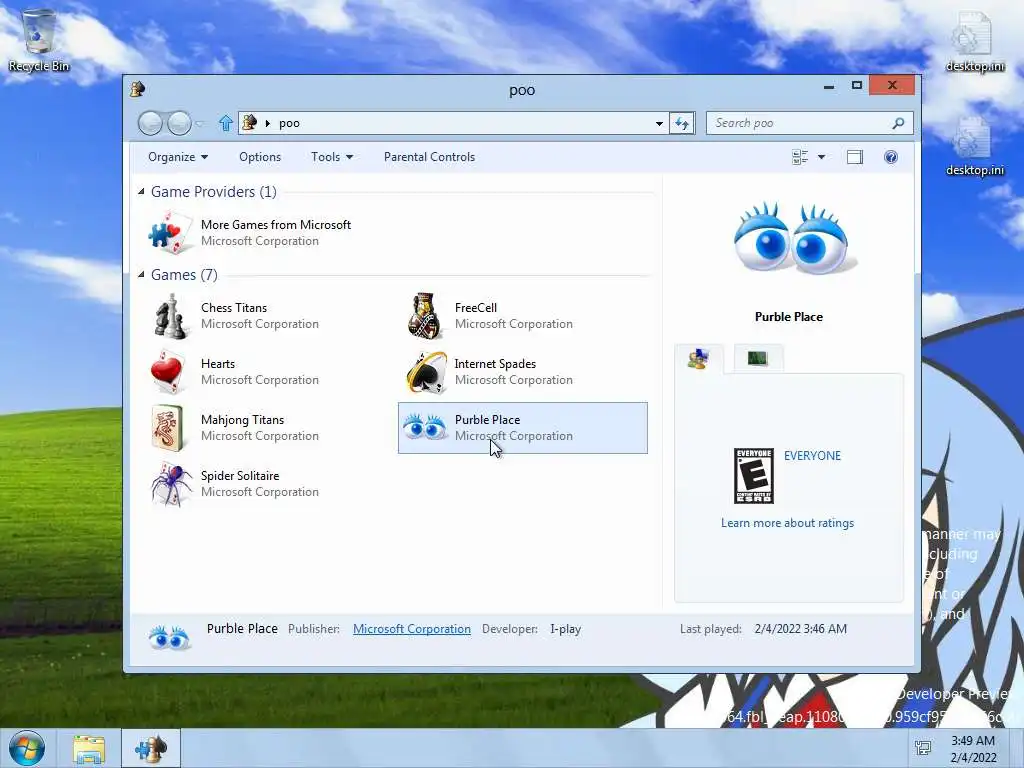This screenshot has width=1024, height=768.
Task: Open File Explorer from the taskbar
Action: coord(89,749)
